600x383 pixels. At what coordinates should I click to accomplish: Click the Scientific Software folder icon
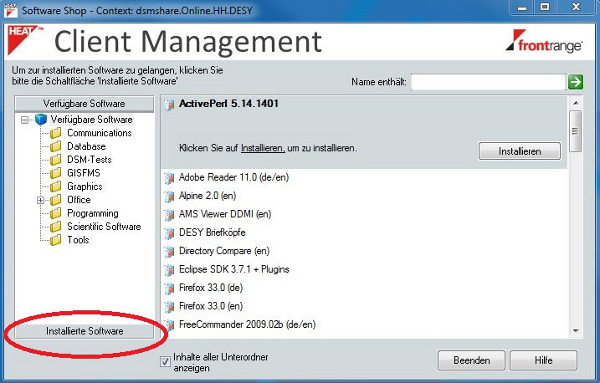[55, 227]
